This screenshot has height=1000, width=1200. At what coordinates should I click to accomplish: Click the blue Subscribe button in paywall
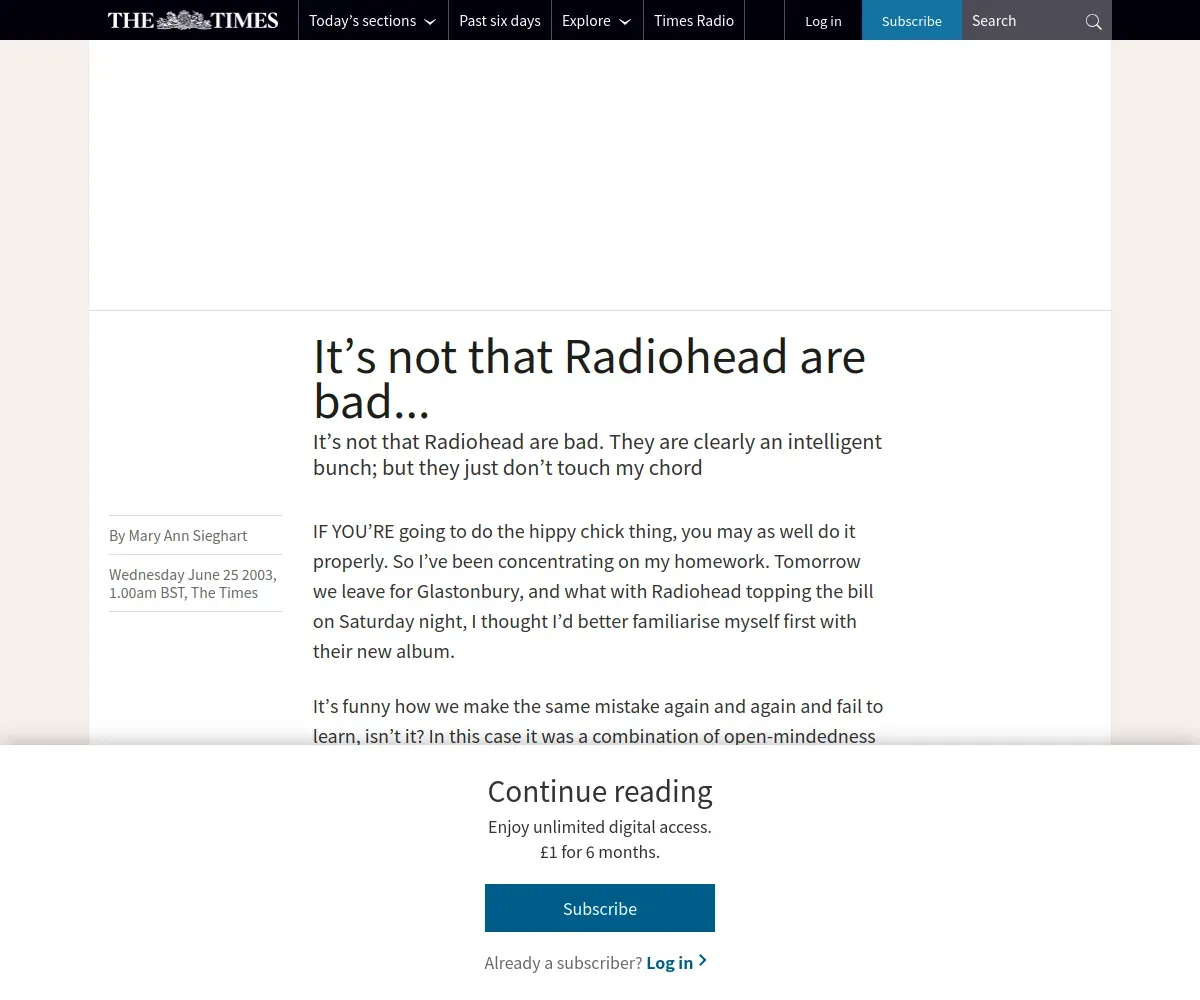tap(600, 908)
